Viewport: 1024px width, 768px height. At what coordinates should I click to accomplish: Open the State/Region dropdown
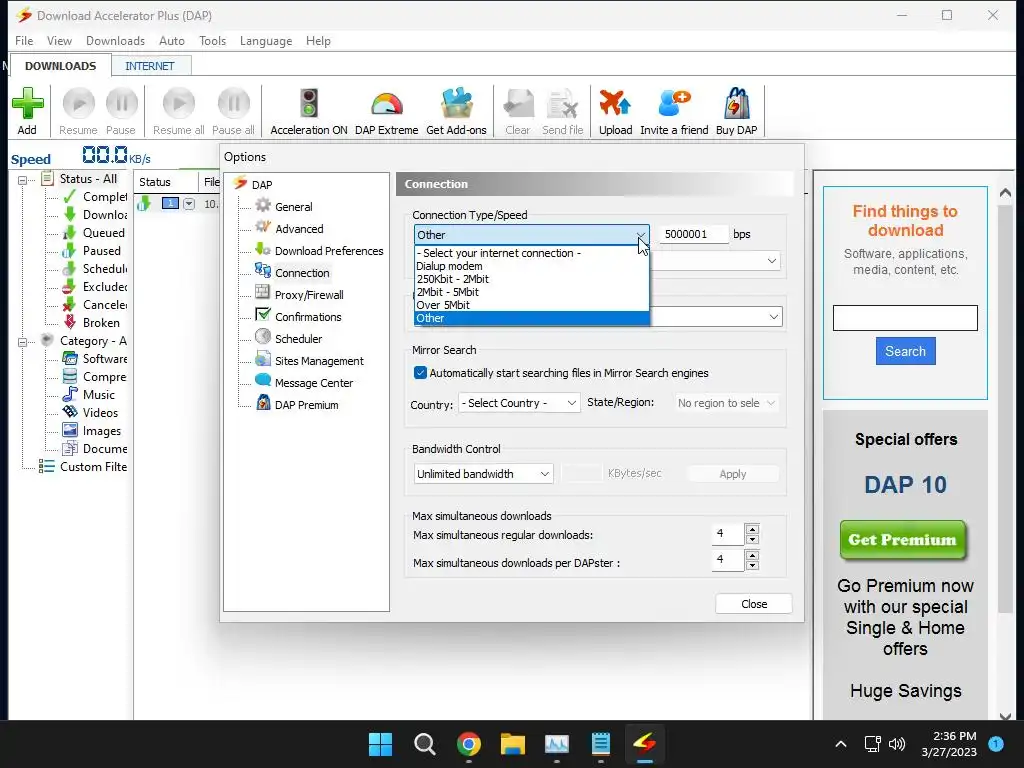[x=726, y=403]
